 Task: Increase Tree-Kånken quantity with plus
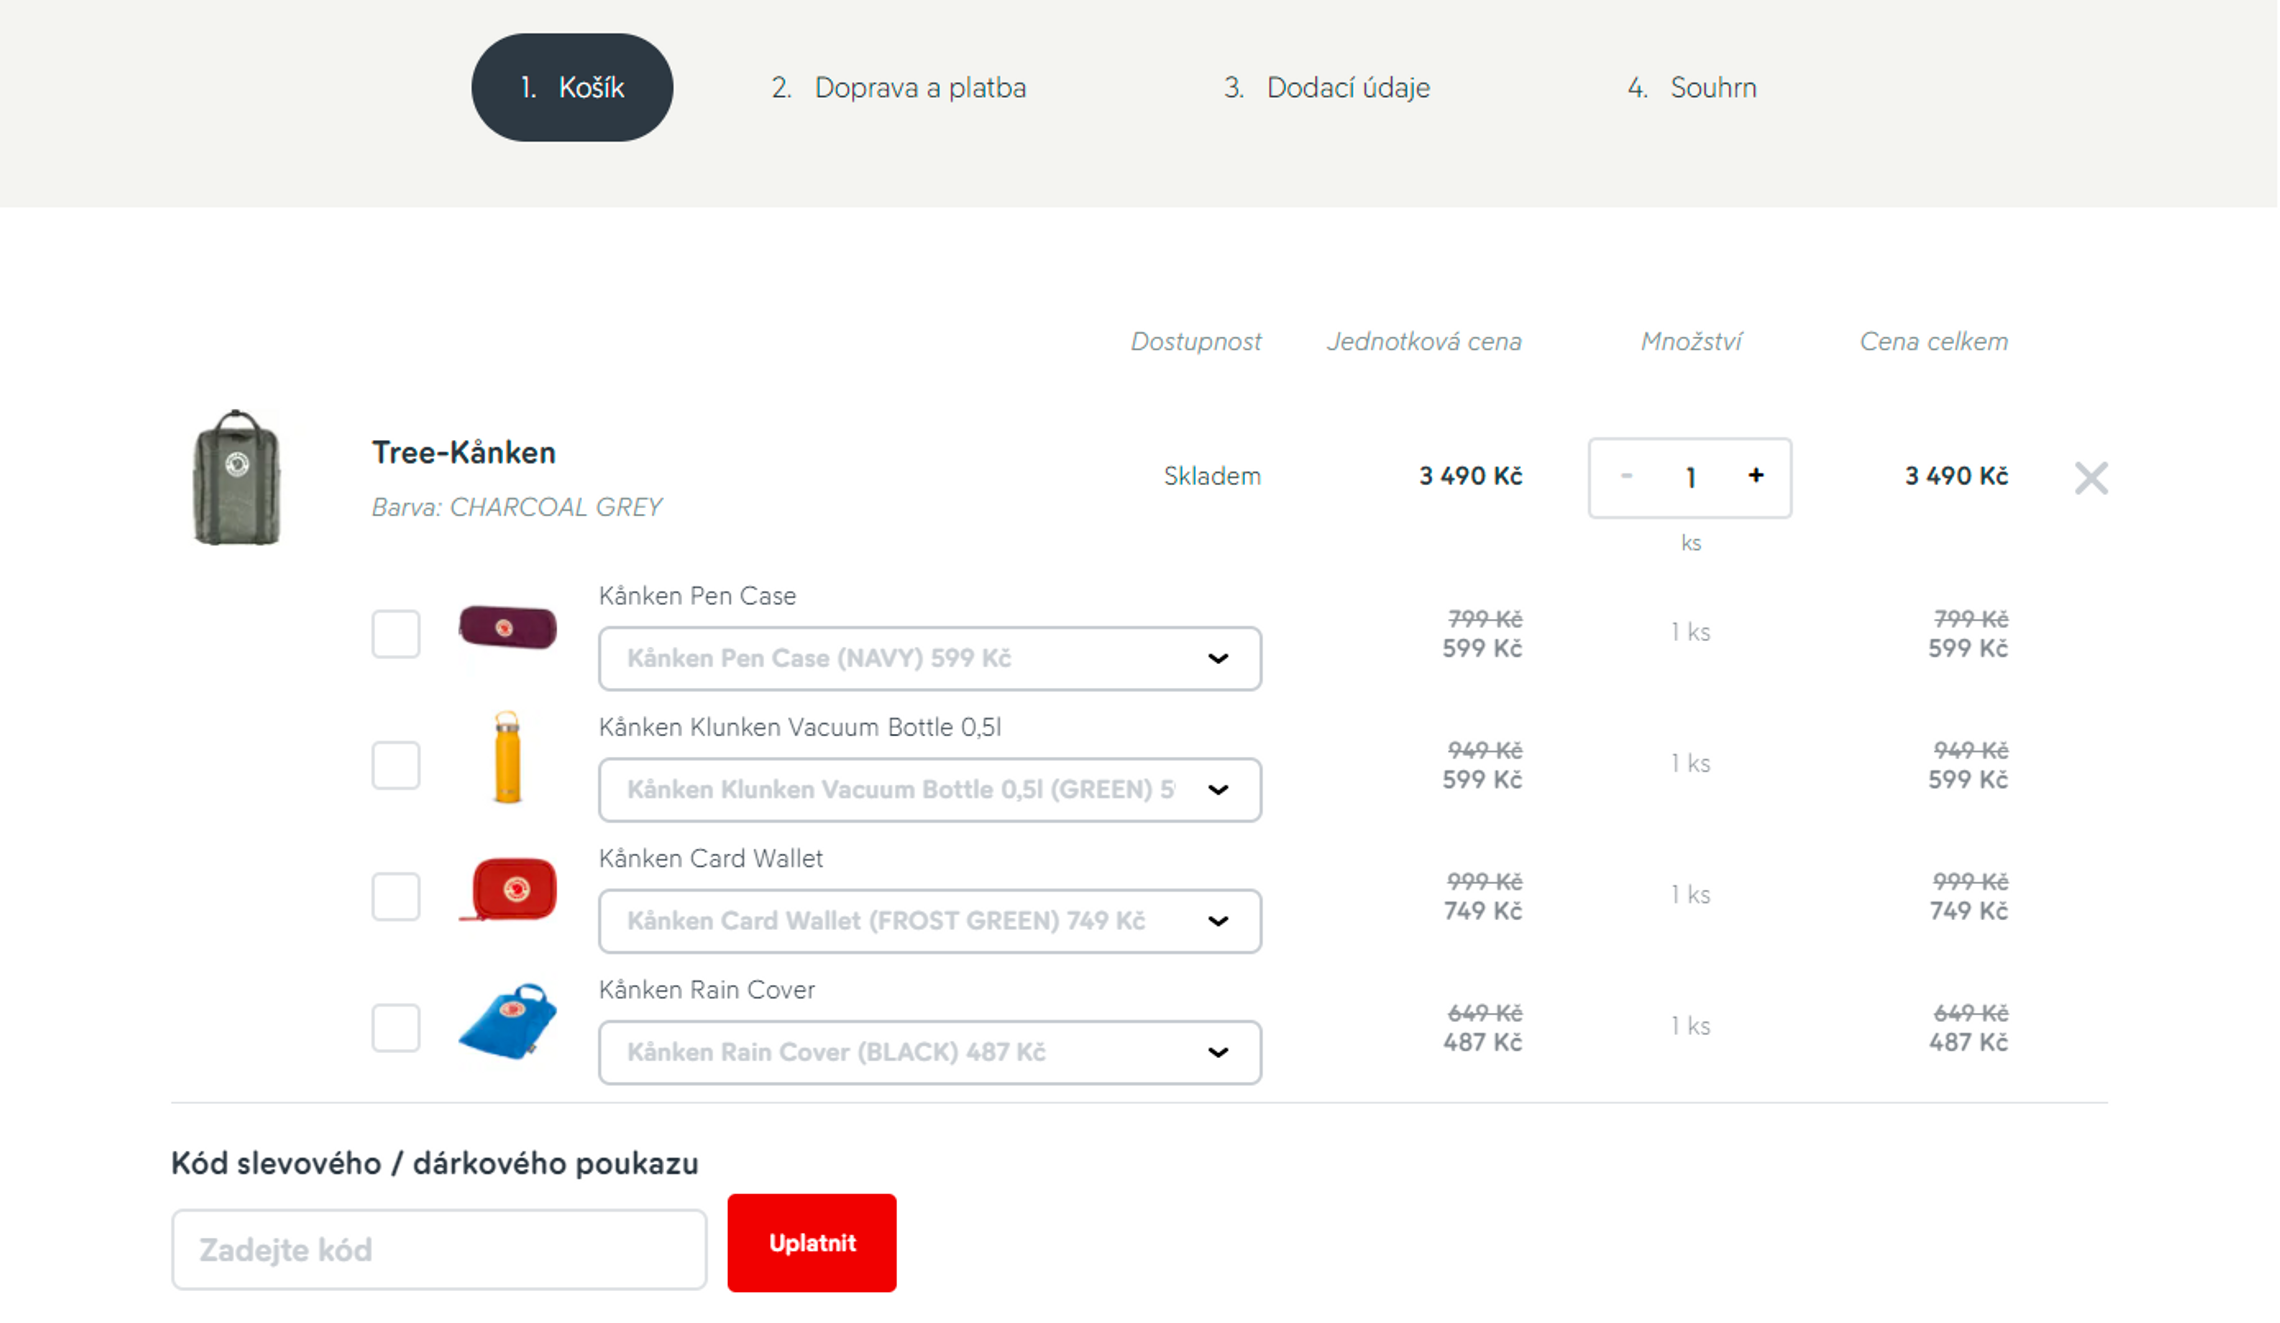(x=1756, y=476)
